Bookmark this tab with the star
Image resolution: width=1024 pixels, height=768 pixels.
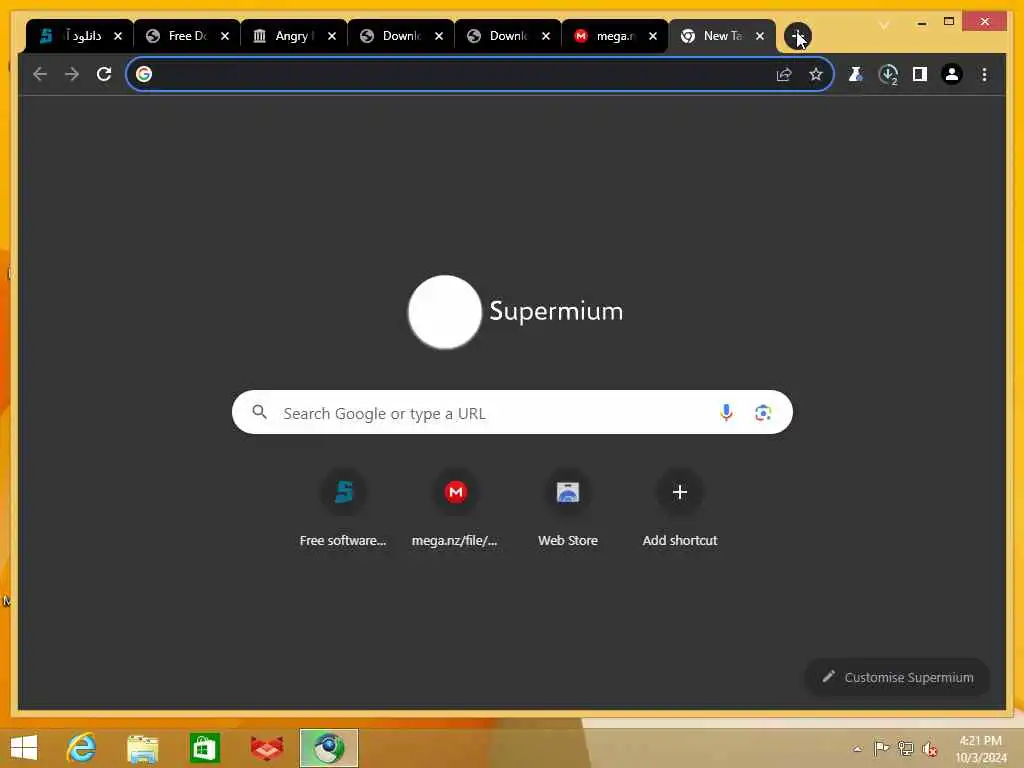click(x=816, y=74)
